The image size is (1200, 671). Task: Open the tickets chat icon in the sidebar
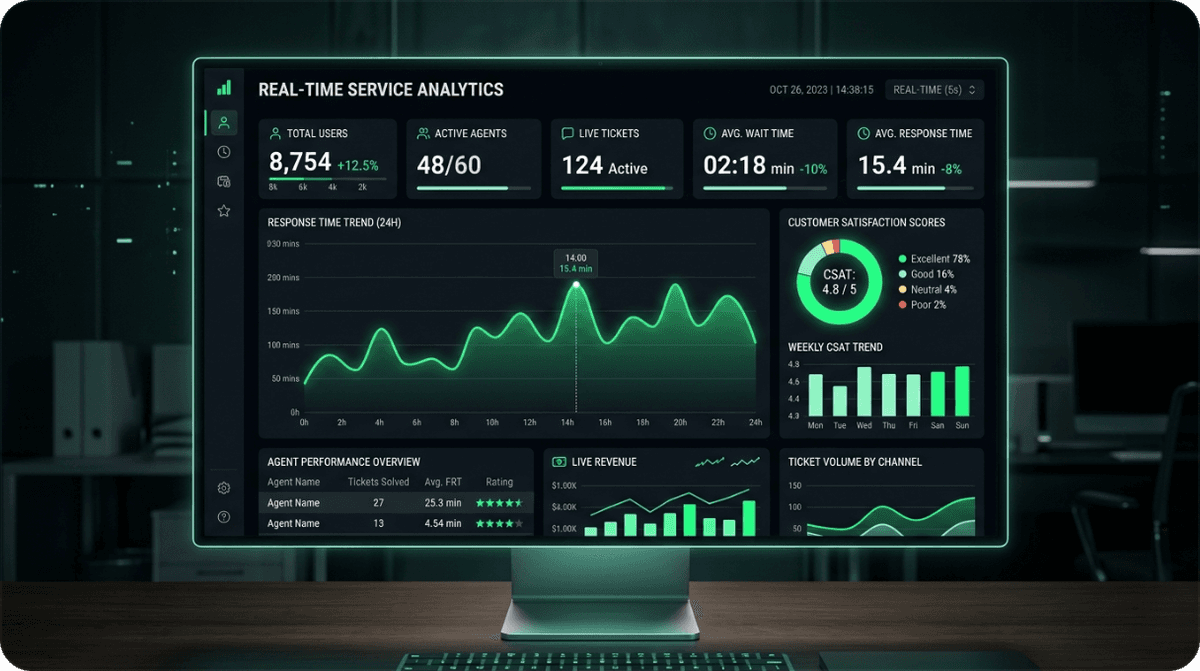coord(223,179)
